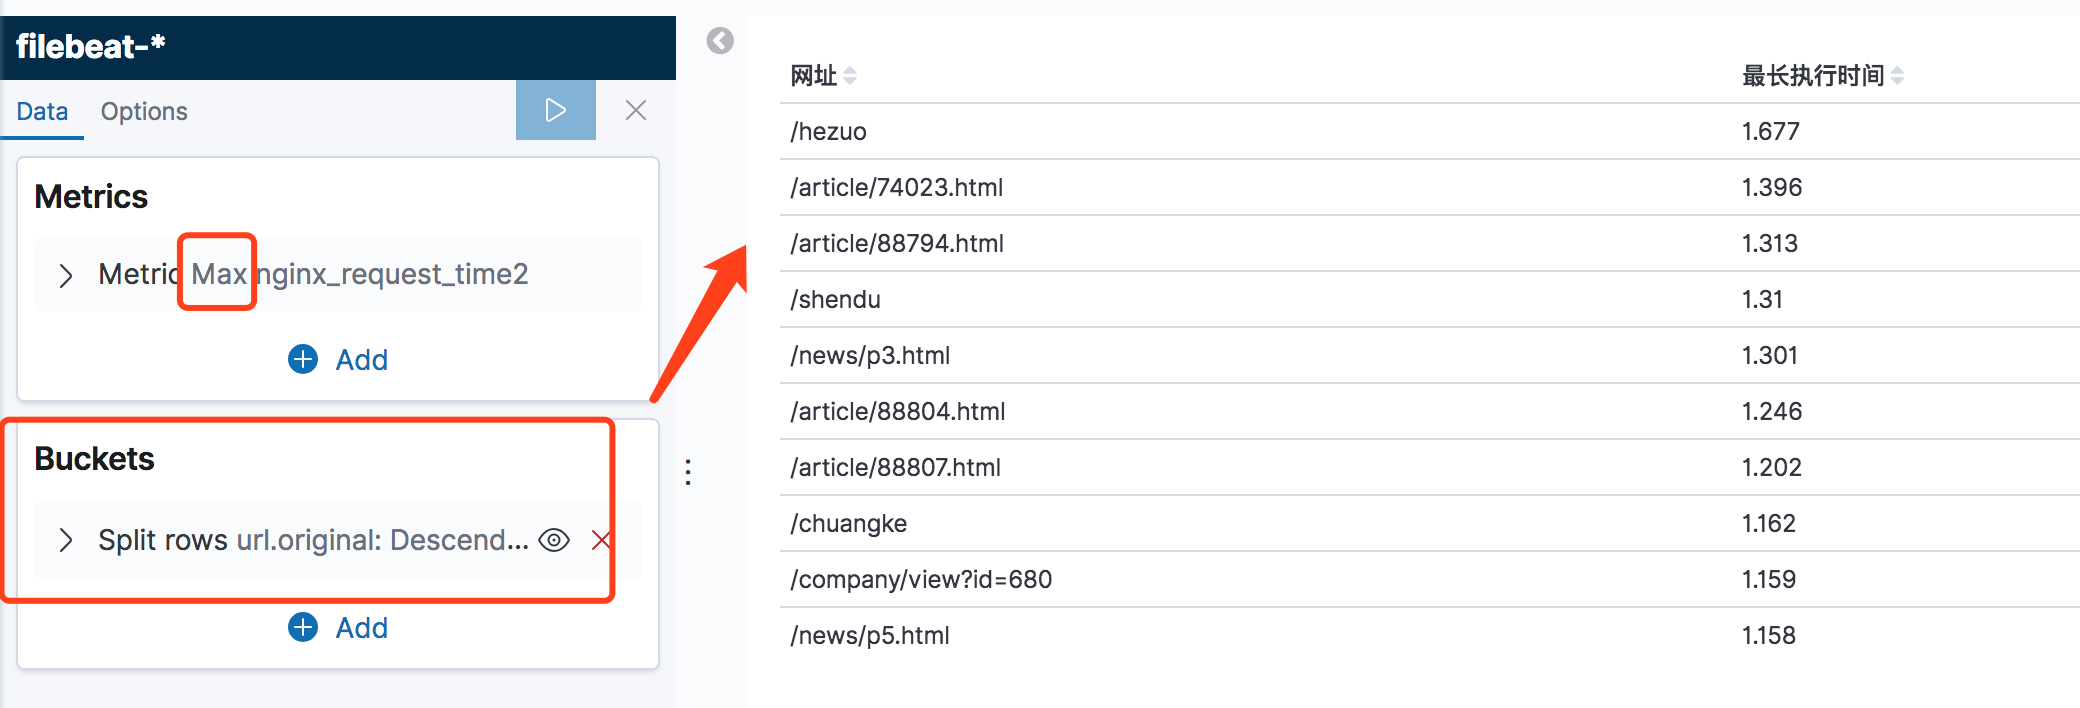Screen dimensions: 2080x708
Task: Click the Add link under Metrics
Action: coord(361,360)
